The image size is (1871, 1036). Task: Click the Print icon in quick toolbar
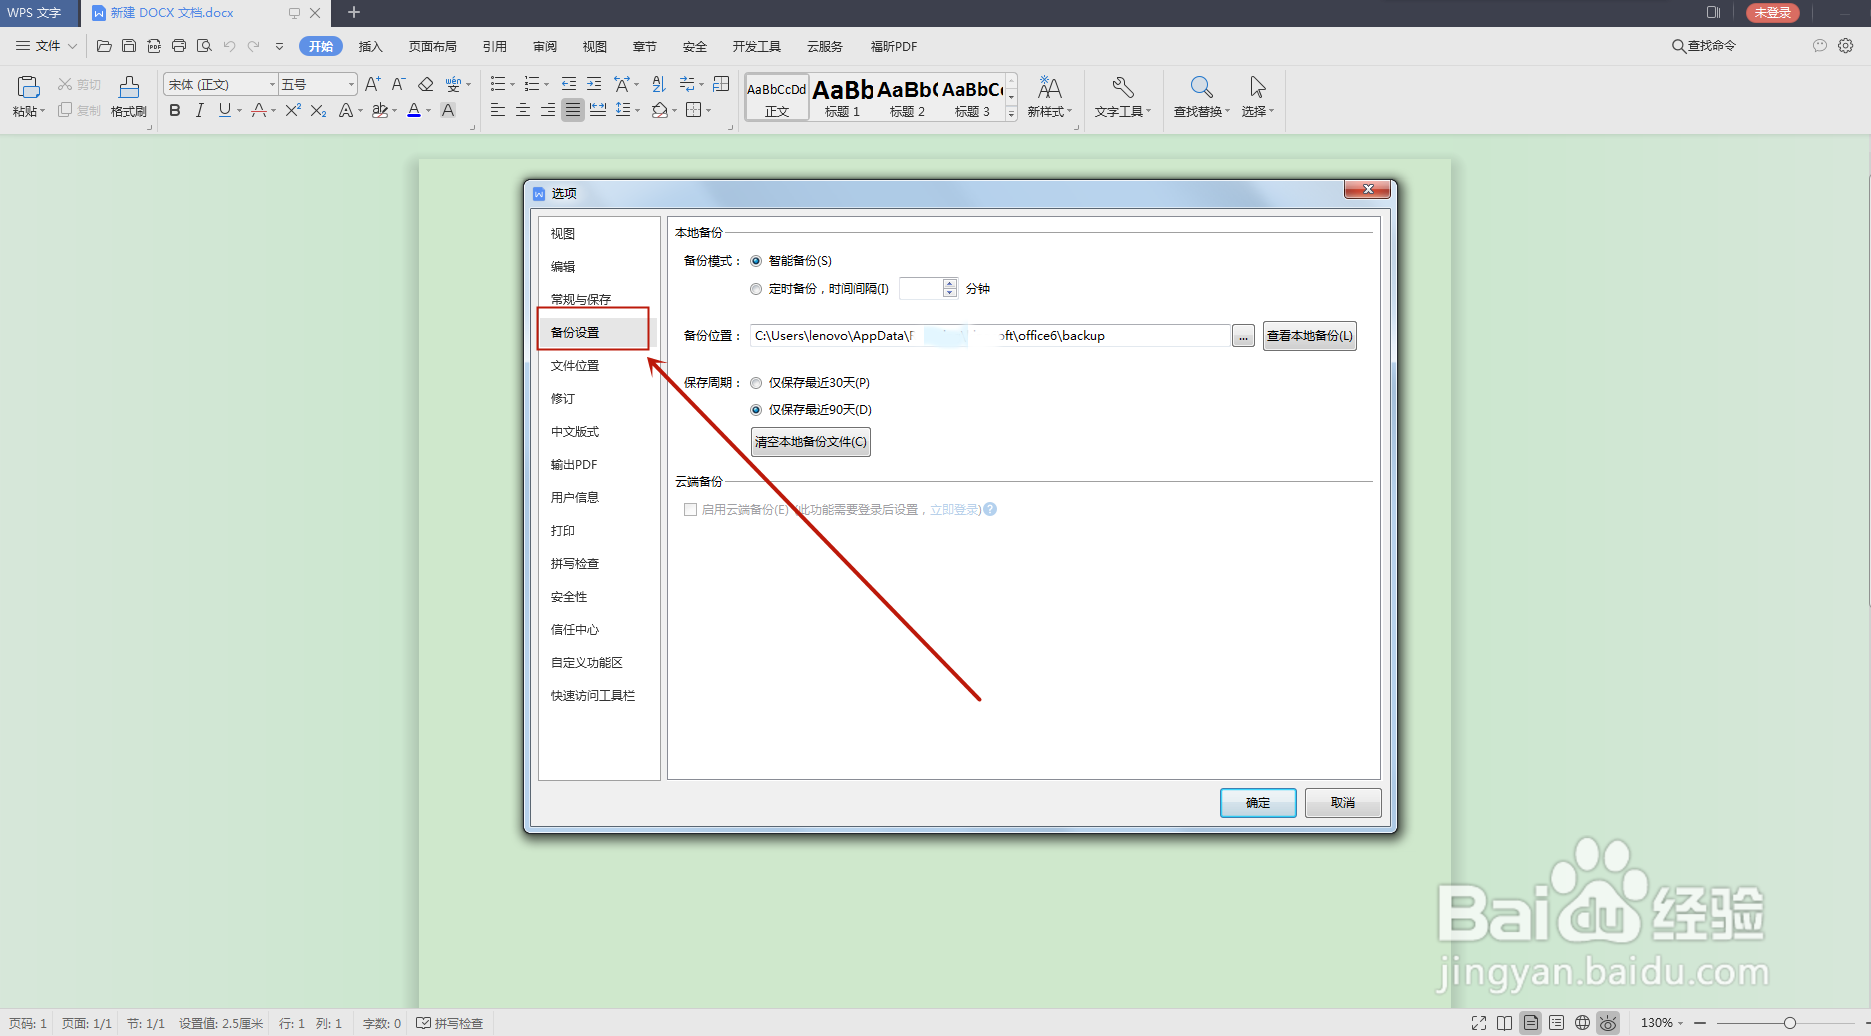pos(179,46)
